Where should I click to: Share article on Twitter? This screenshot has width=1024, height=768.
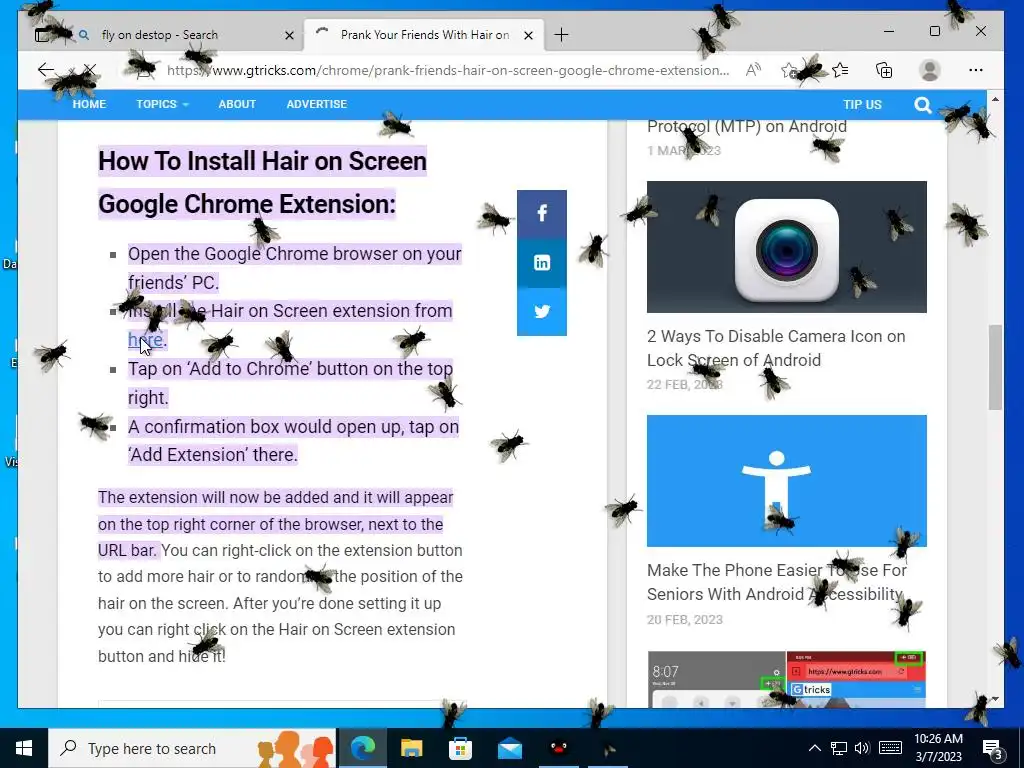click(541, 312)
